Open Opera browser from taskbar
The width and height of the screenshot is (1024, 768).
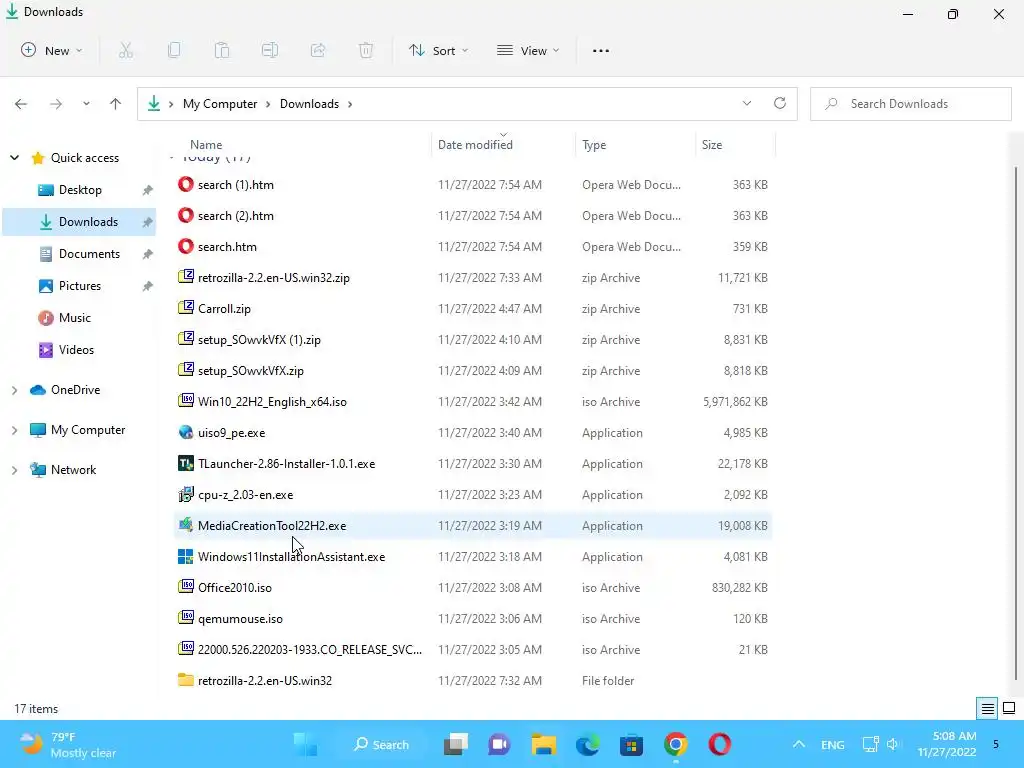pos(720,744)
